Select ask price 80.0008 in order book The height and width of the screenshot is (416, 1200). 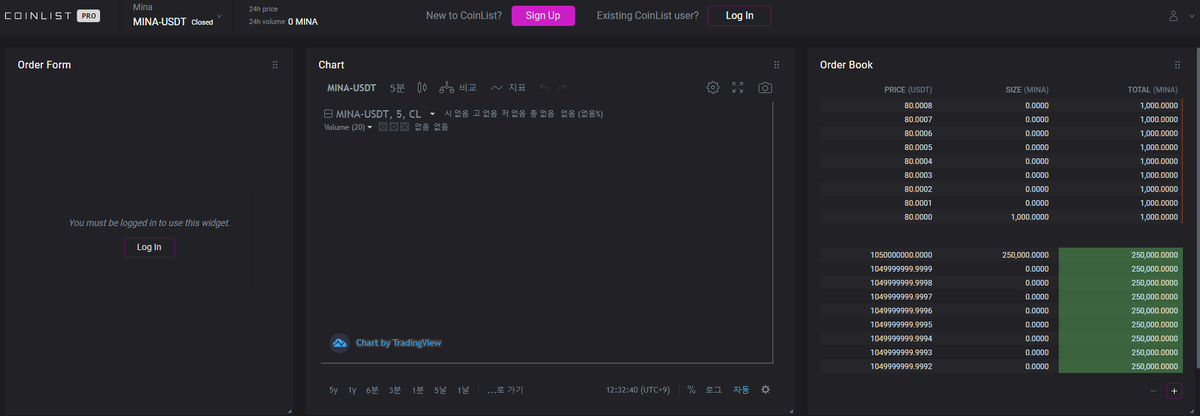point(918,105)
